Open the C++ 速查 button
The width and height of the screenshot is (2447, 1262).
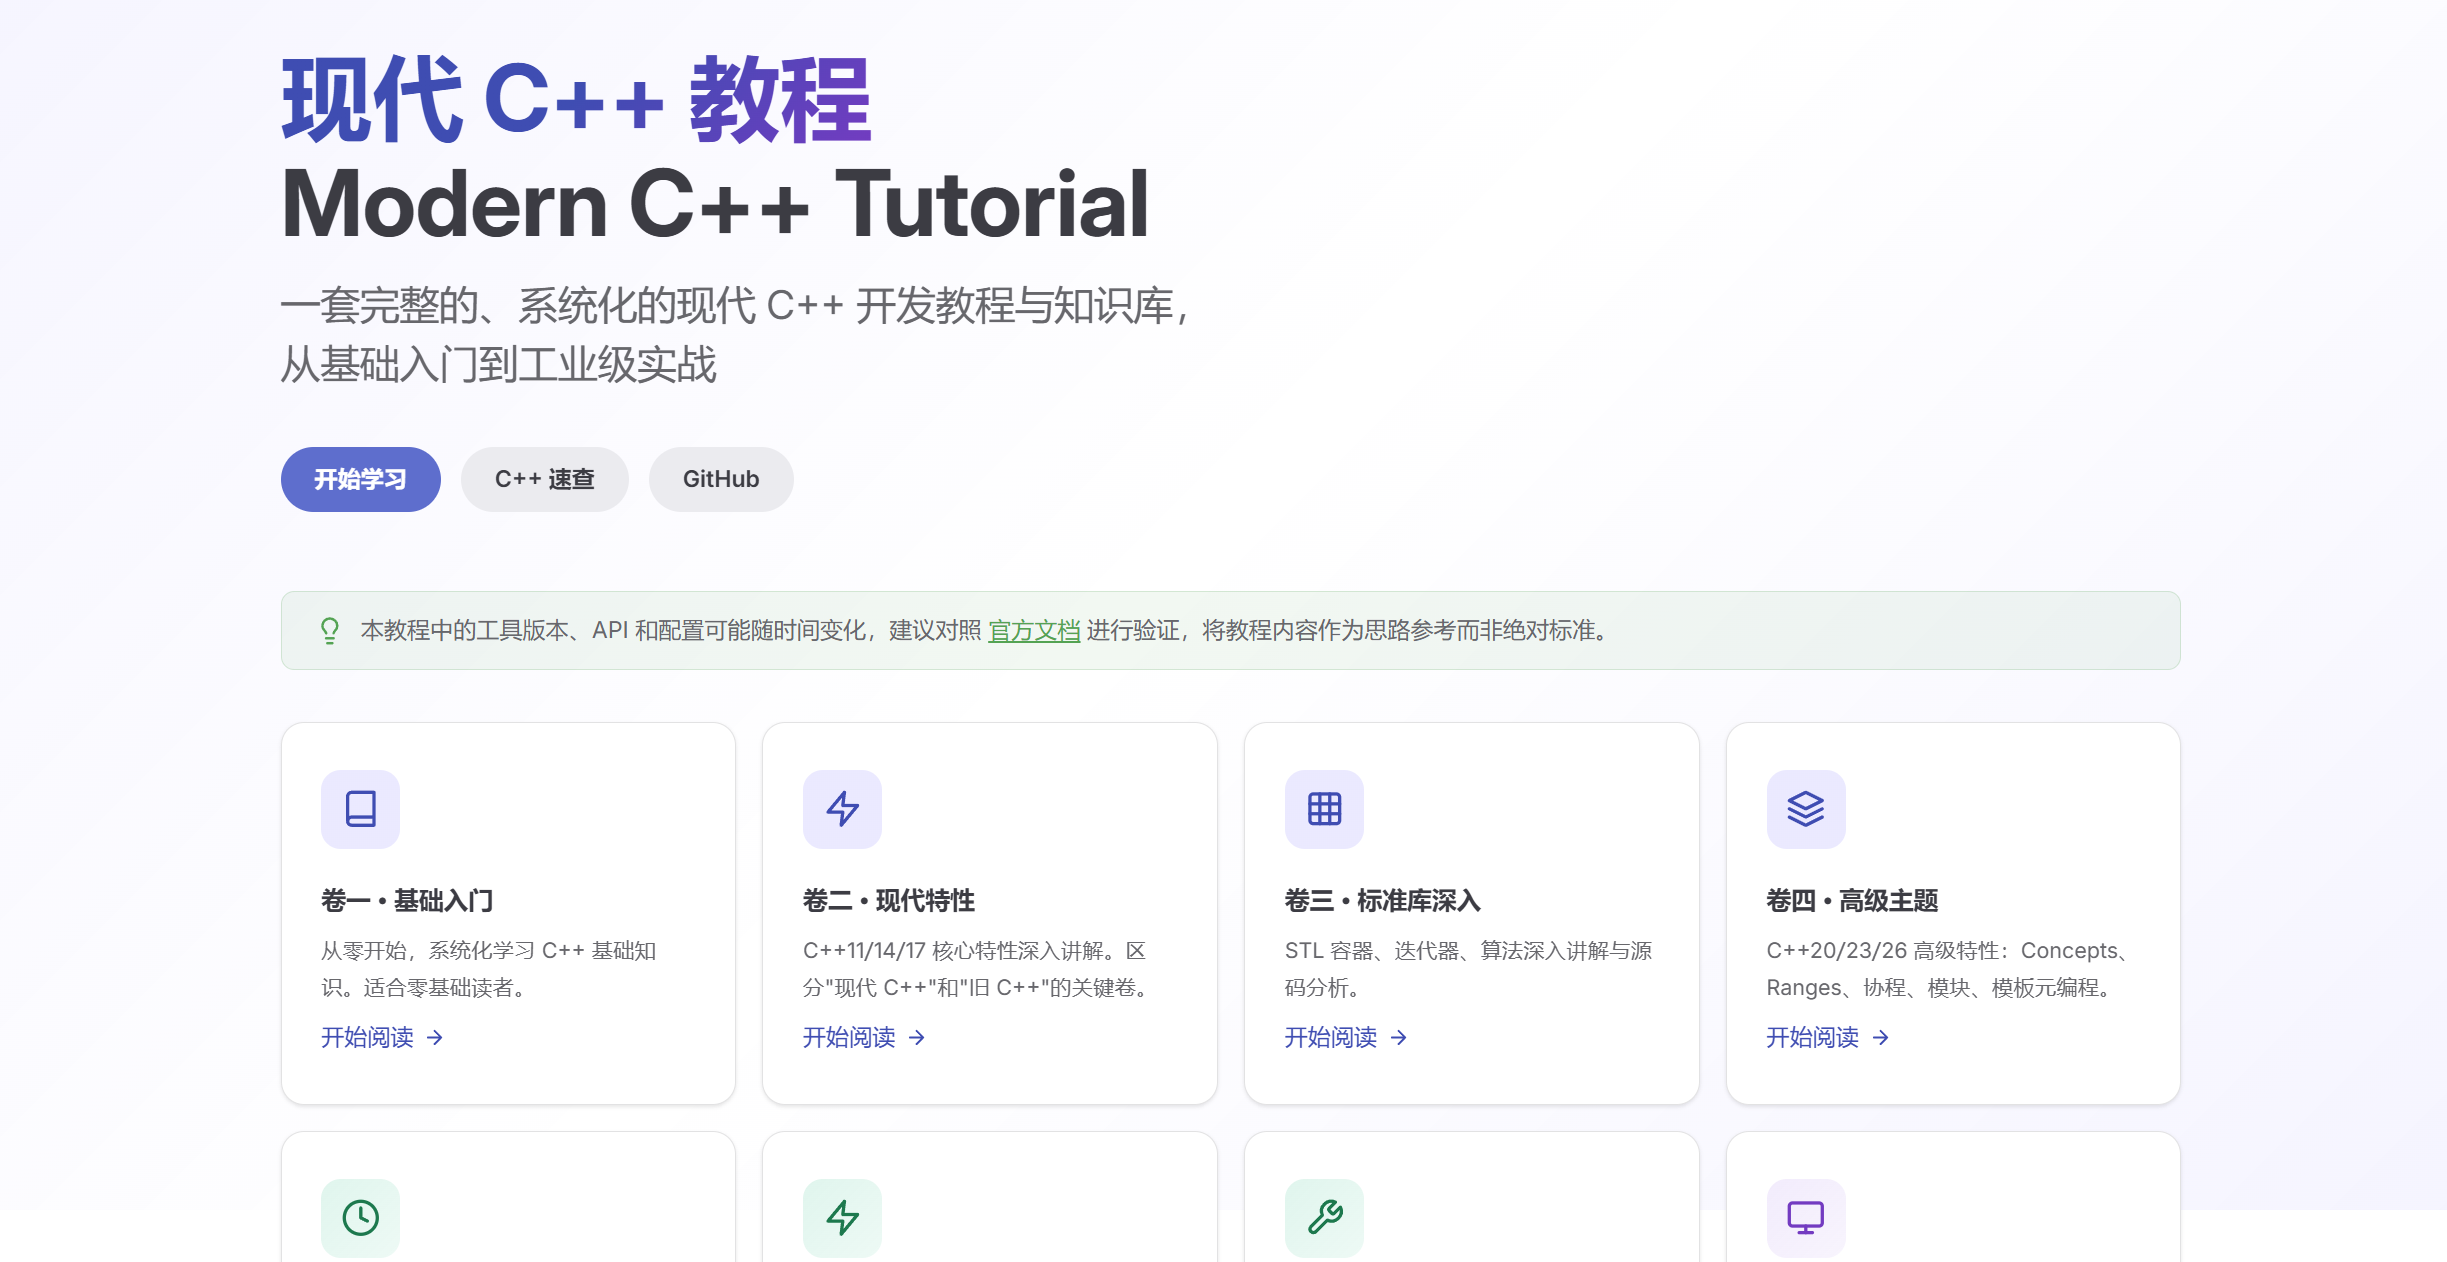(544, 479)
